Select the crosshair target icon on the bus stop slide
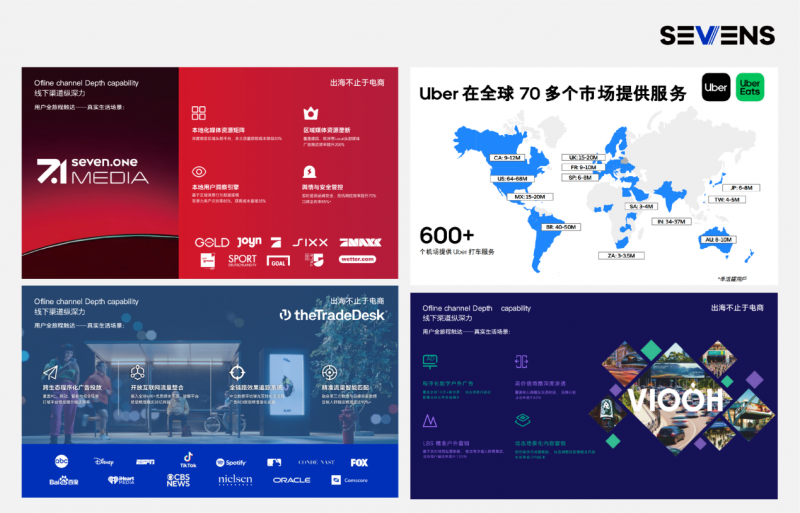Screen dimensions: 800x513 click(235, 372)
